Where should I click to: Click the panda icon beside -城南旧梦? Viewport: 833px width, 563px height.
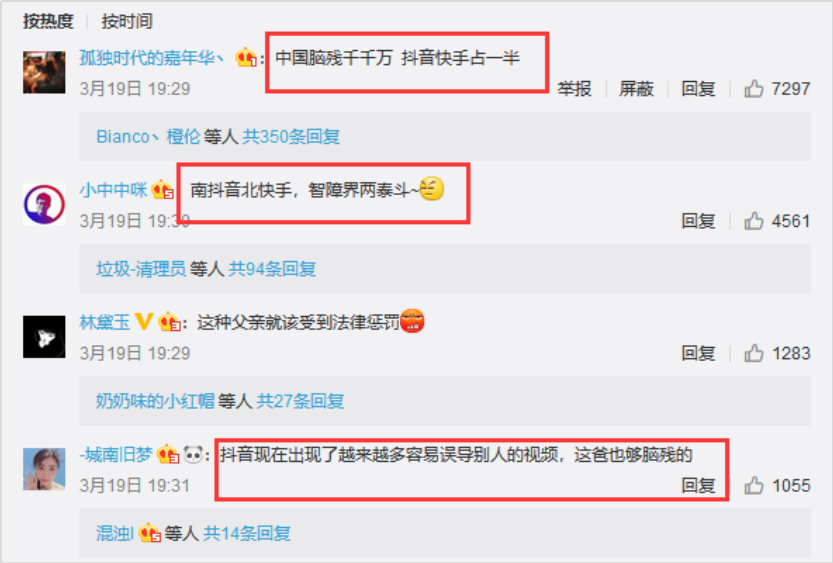194,454
